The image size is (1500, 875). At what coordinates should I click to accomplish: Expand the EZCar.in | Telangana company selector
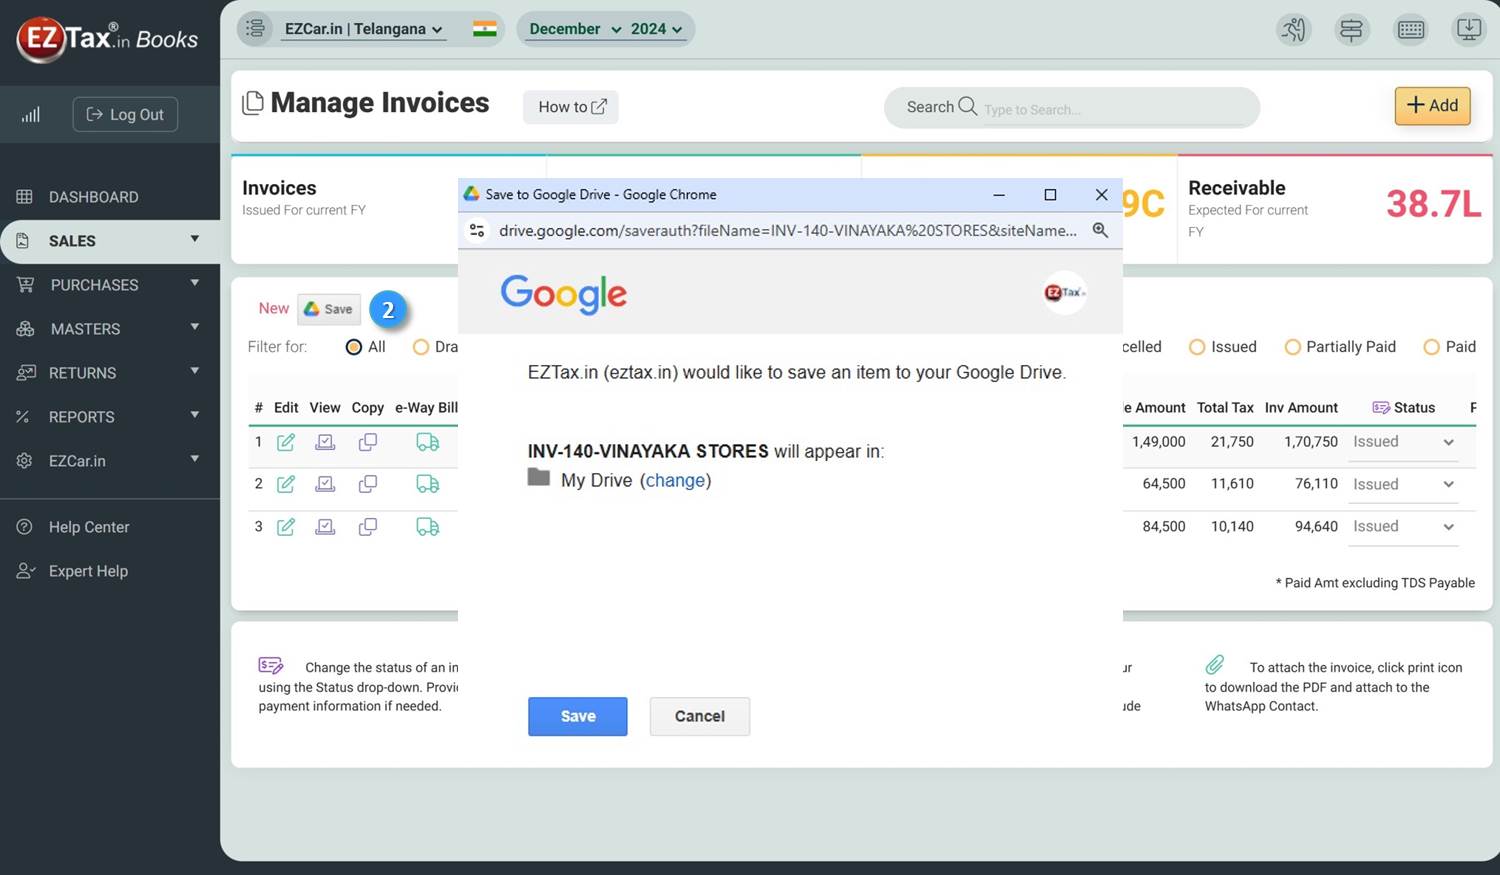363,29
